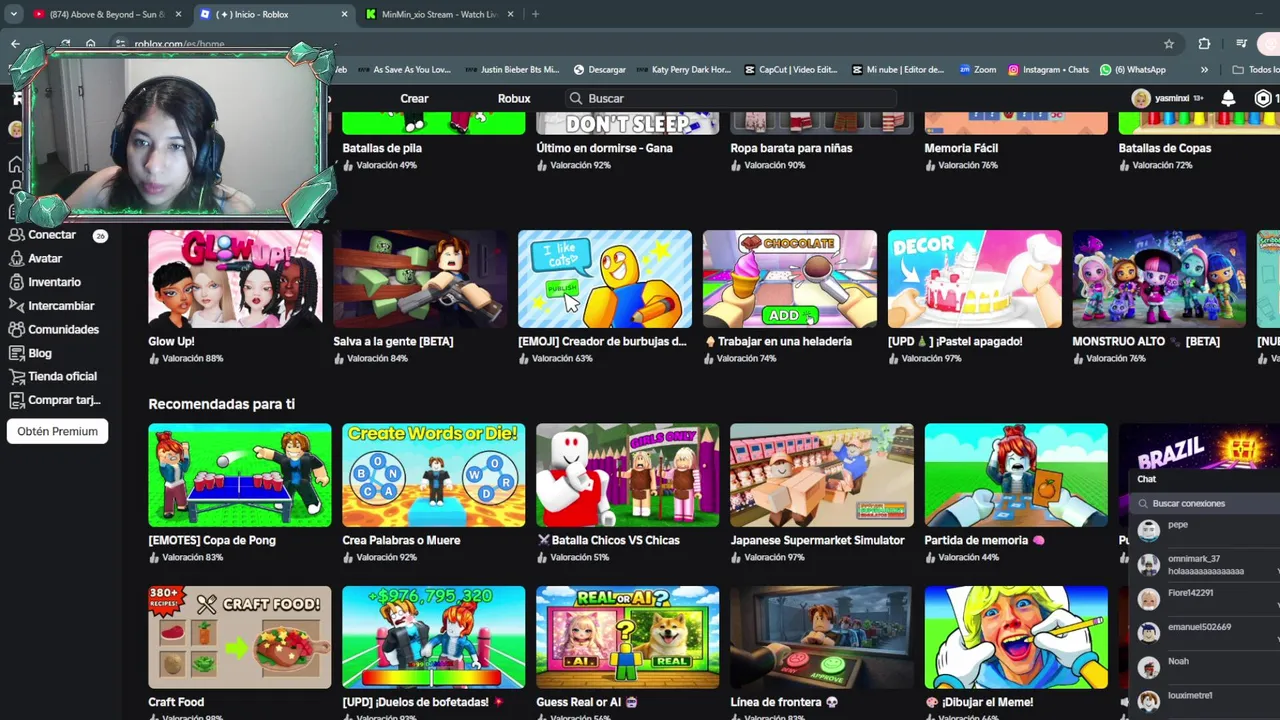The height and width of the screenshot is (720, 1280).
Task: Open the MONSTRUO ALTO game thumbnail
Action: (x=1159, y=279)
